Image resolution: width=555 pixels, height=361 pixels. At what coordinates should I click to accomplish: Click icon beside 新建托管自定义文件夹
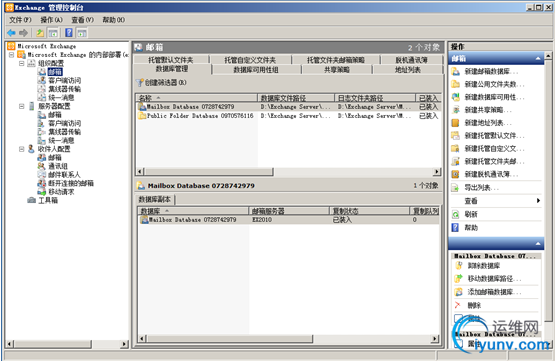[x=456, y=148]
